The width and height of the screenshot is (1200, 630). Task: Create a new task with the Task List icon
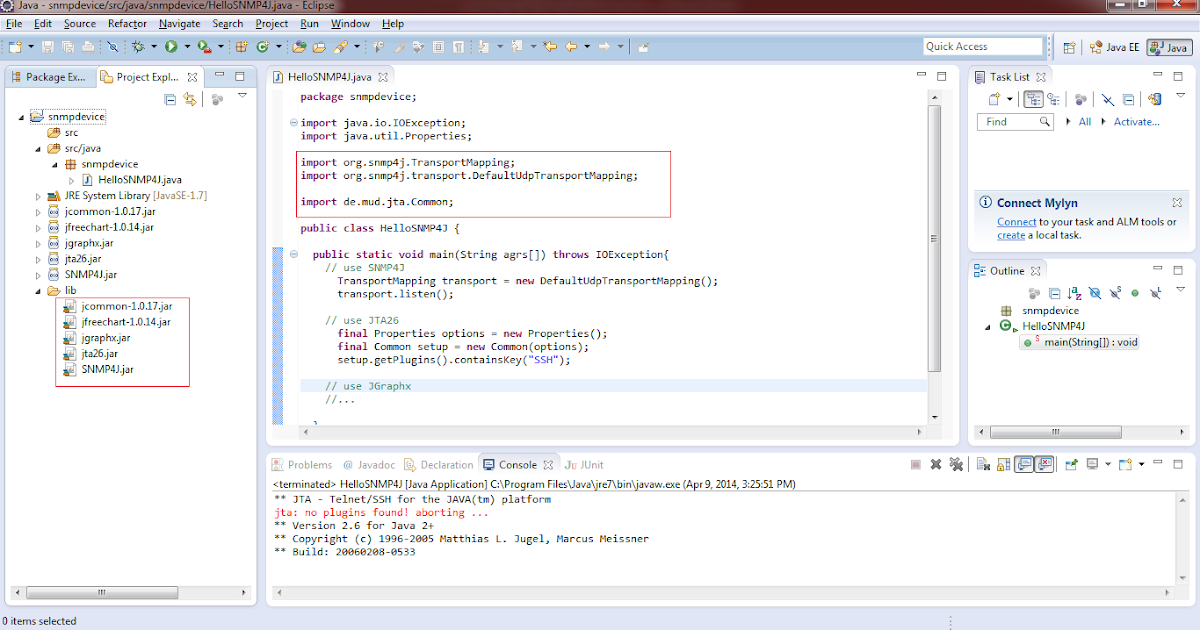993,98
